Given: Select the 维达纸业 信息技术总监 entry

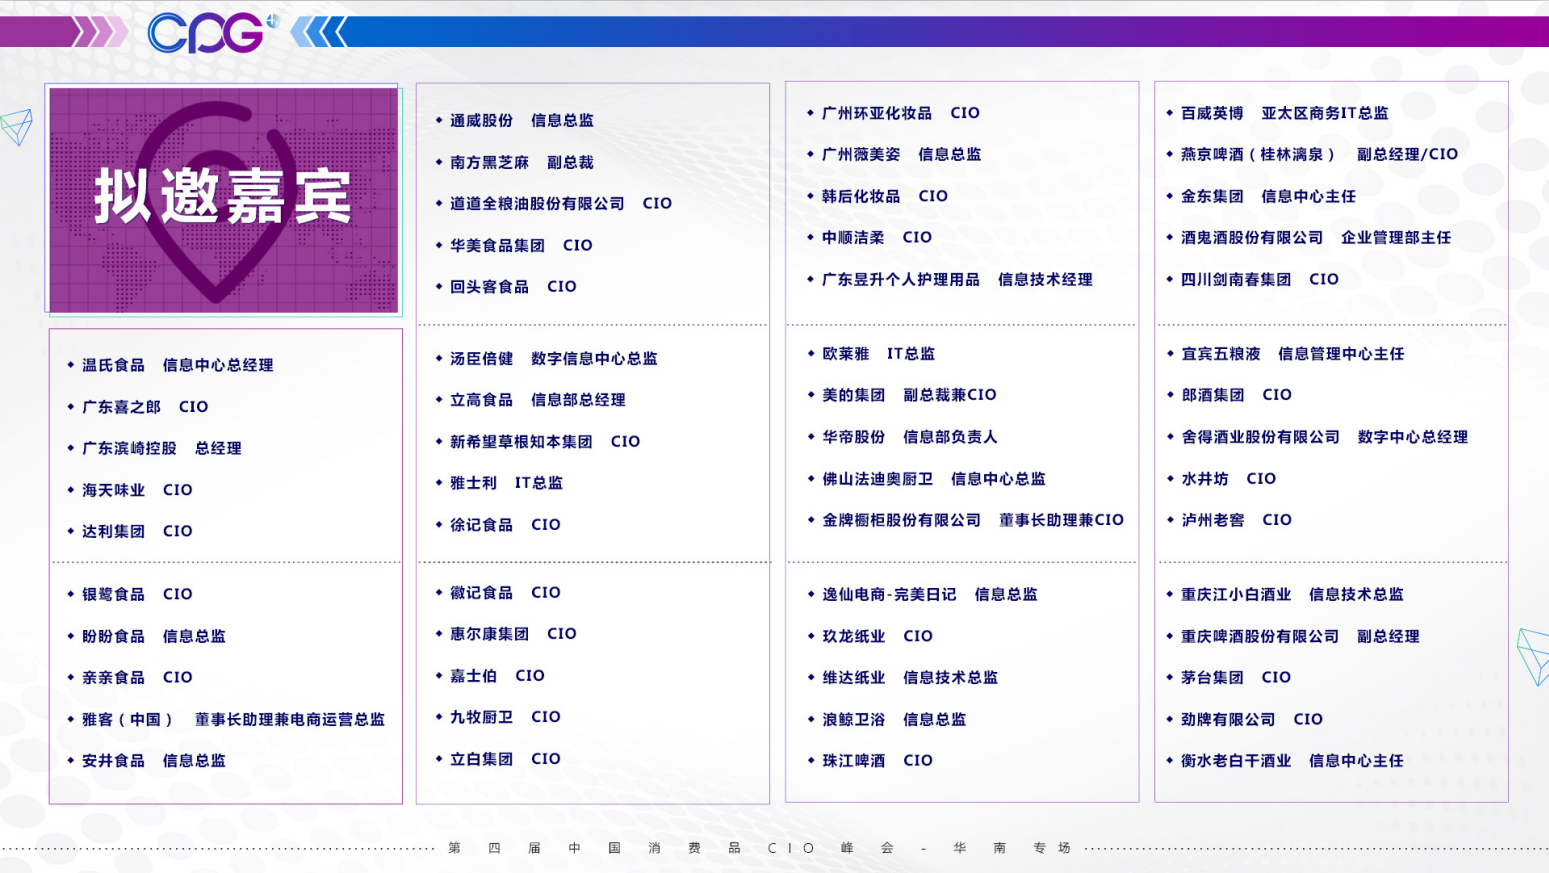Looking at the screenshot, I should click(x=910, y=677).
